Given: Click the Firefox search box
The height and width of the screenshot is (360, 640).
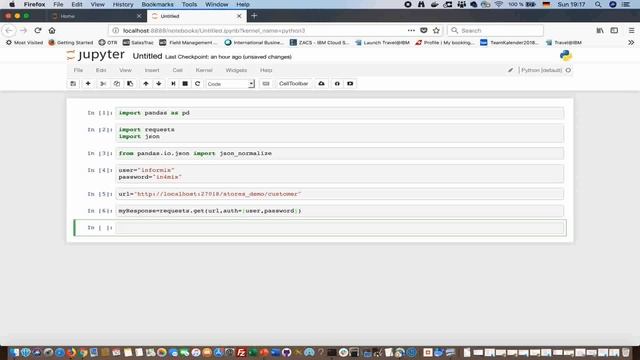Looking at the screenshot, I should click(x=496, y=31).
